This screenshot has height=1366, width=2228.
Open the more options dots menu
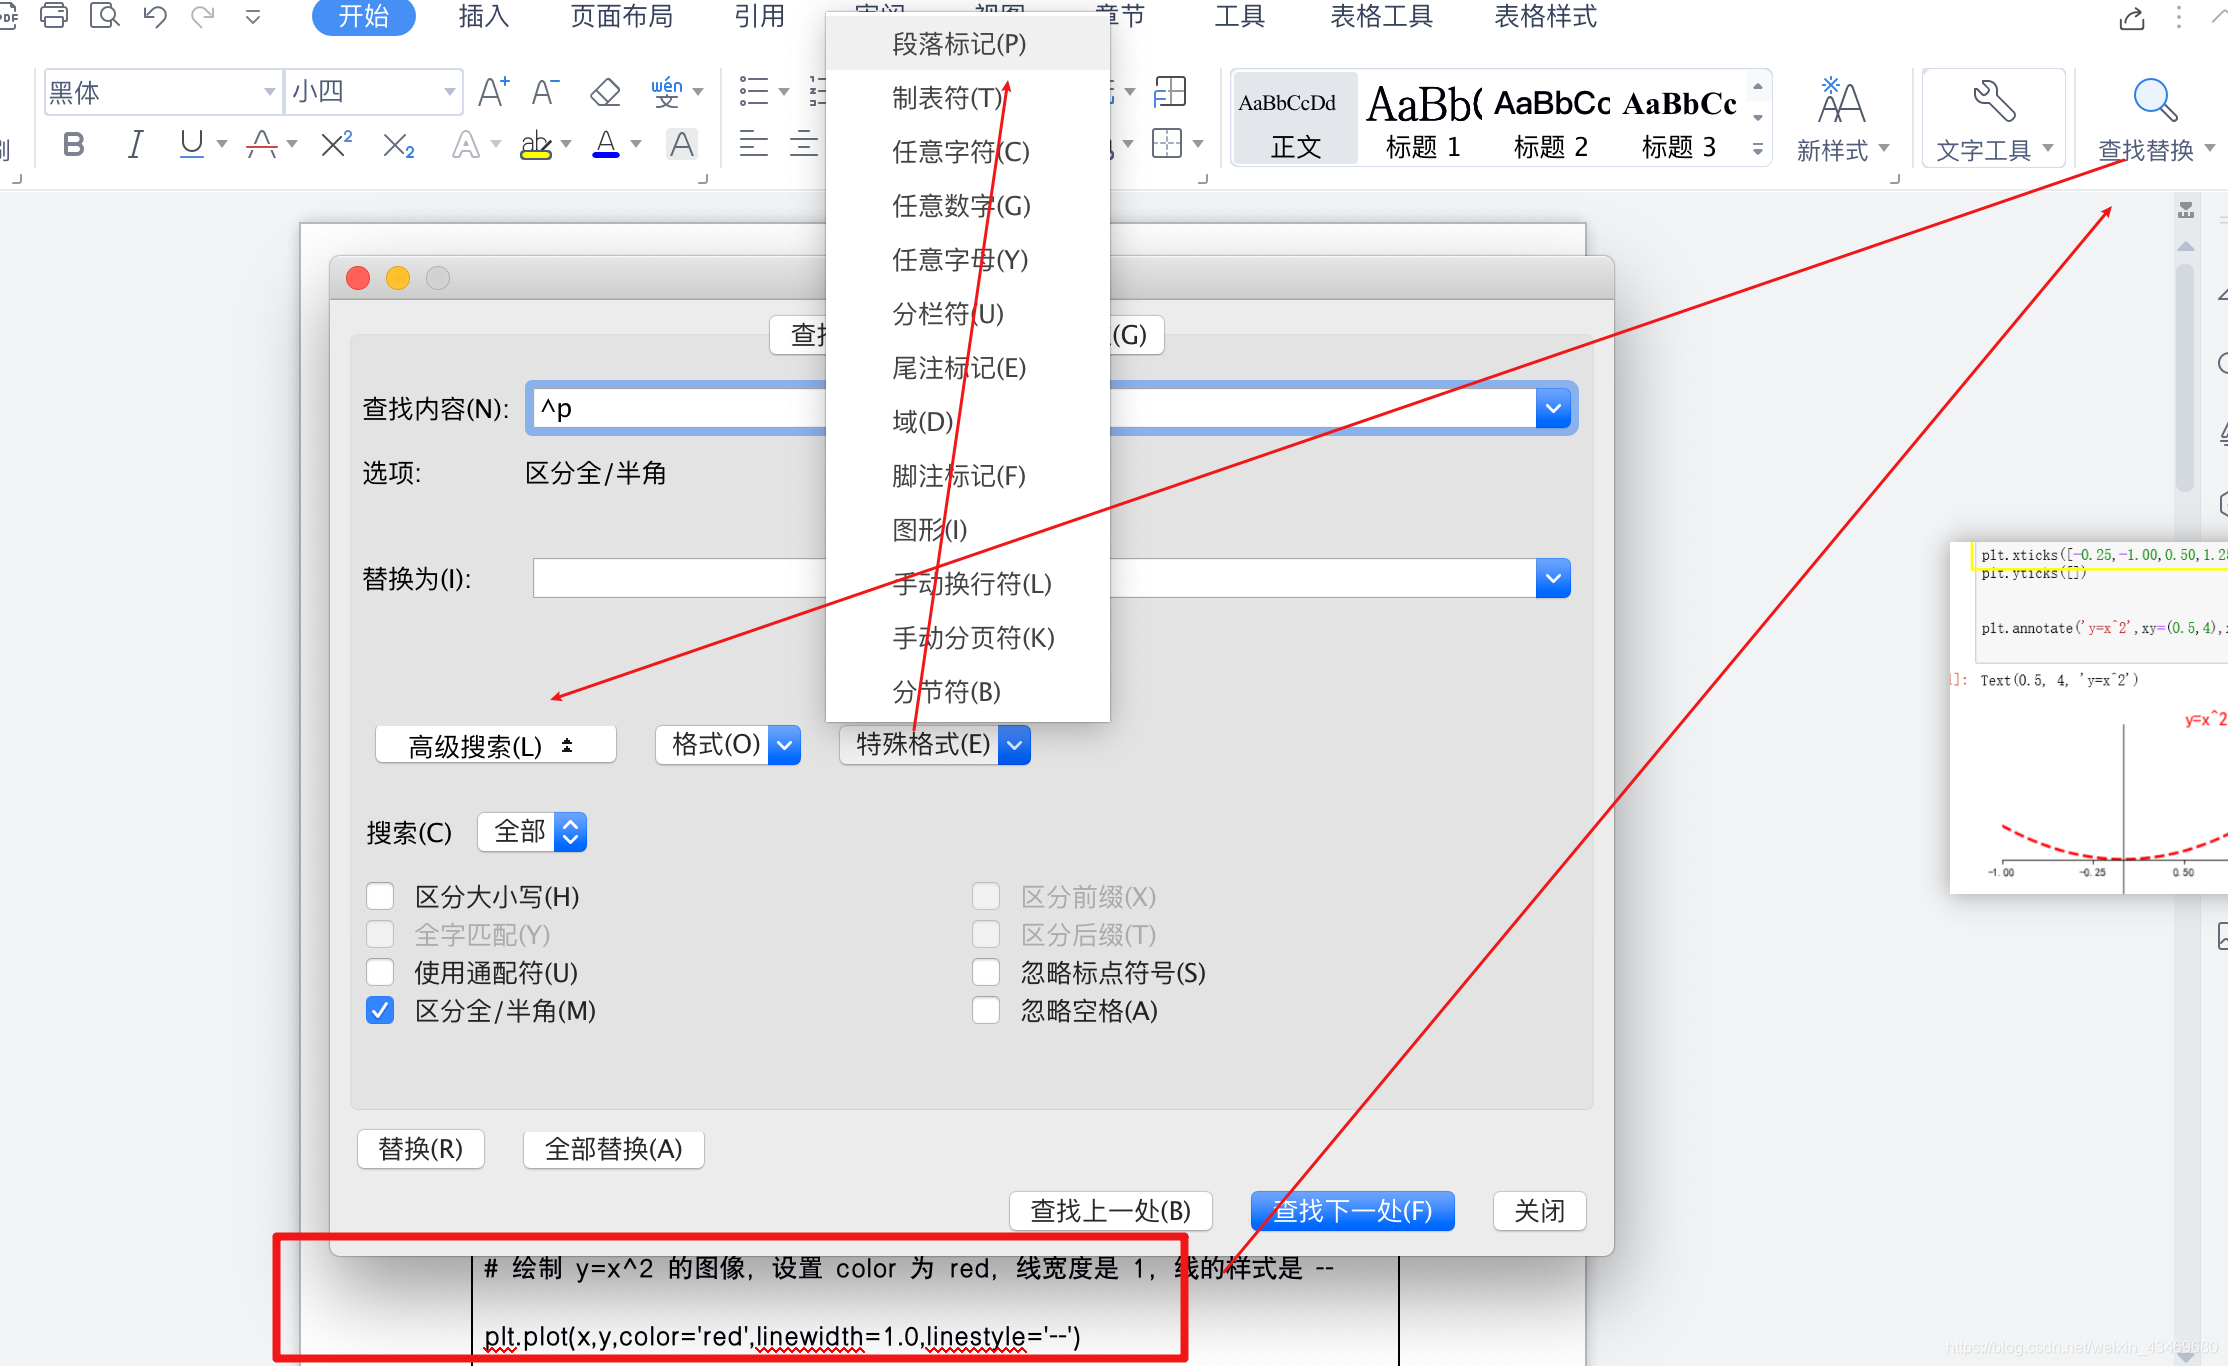click(x=2179, y=17)
